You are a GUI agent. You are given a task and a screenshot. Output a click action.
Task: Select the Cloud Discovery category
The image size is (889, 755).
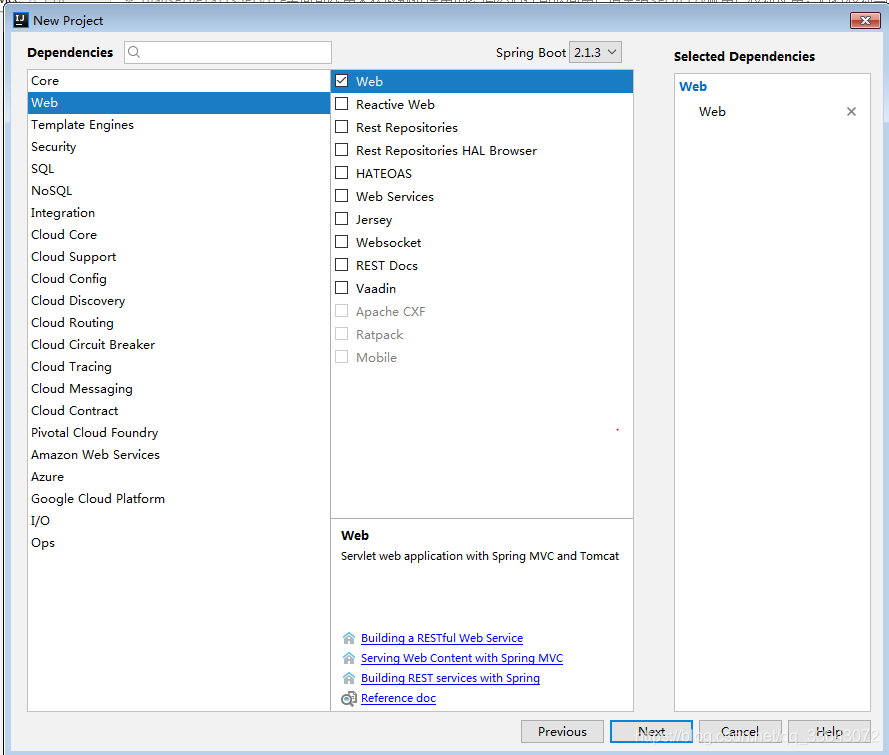click(179, 300)
